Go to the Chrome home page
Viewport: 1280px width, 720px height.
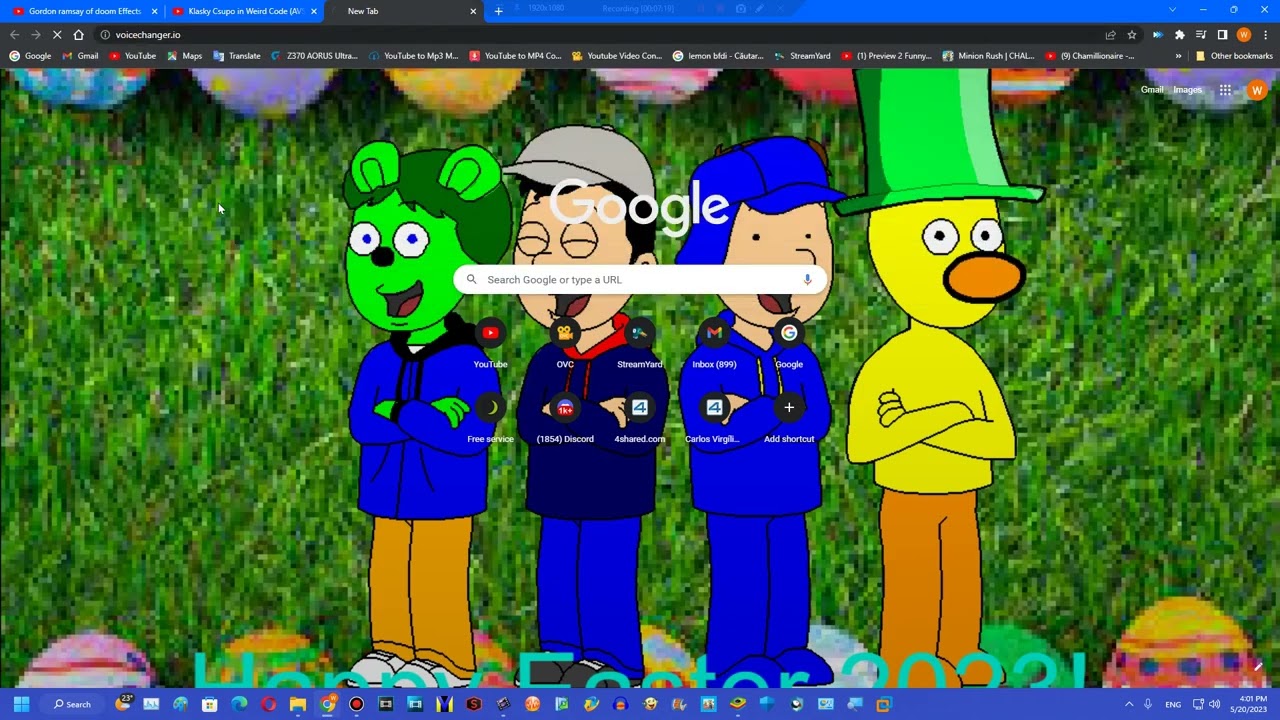click(79, 34)
